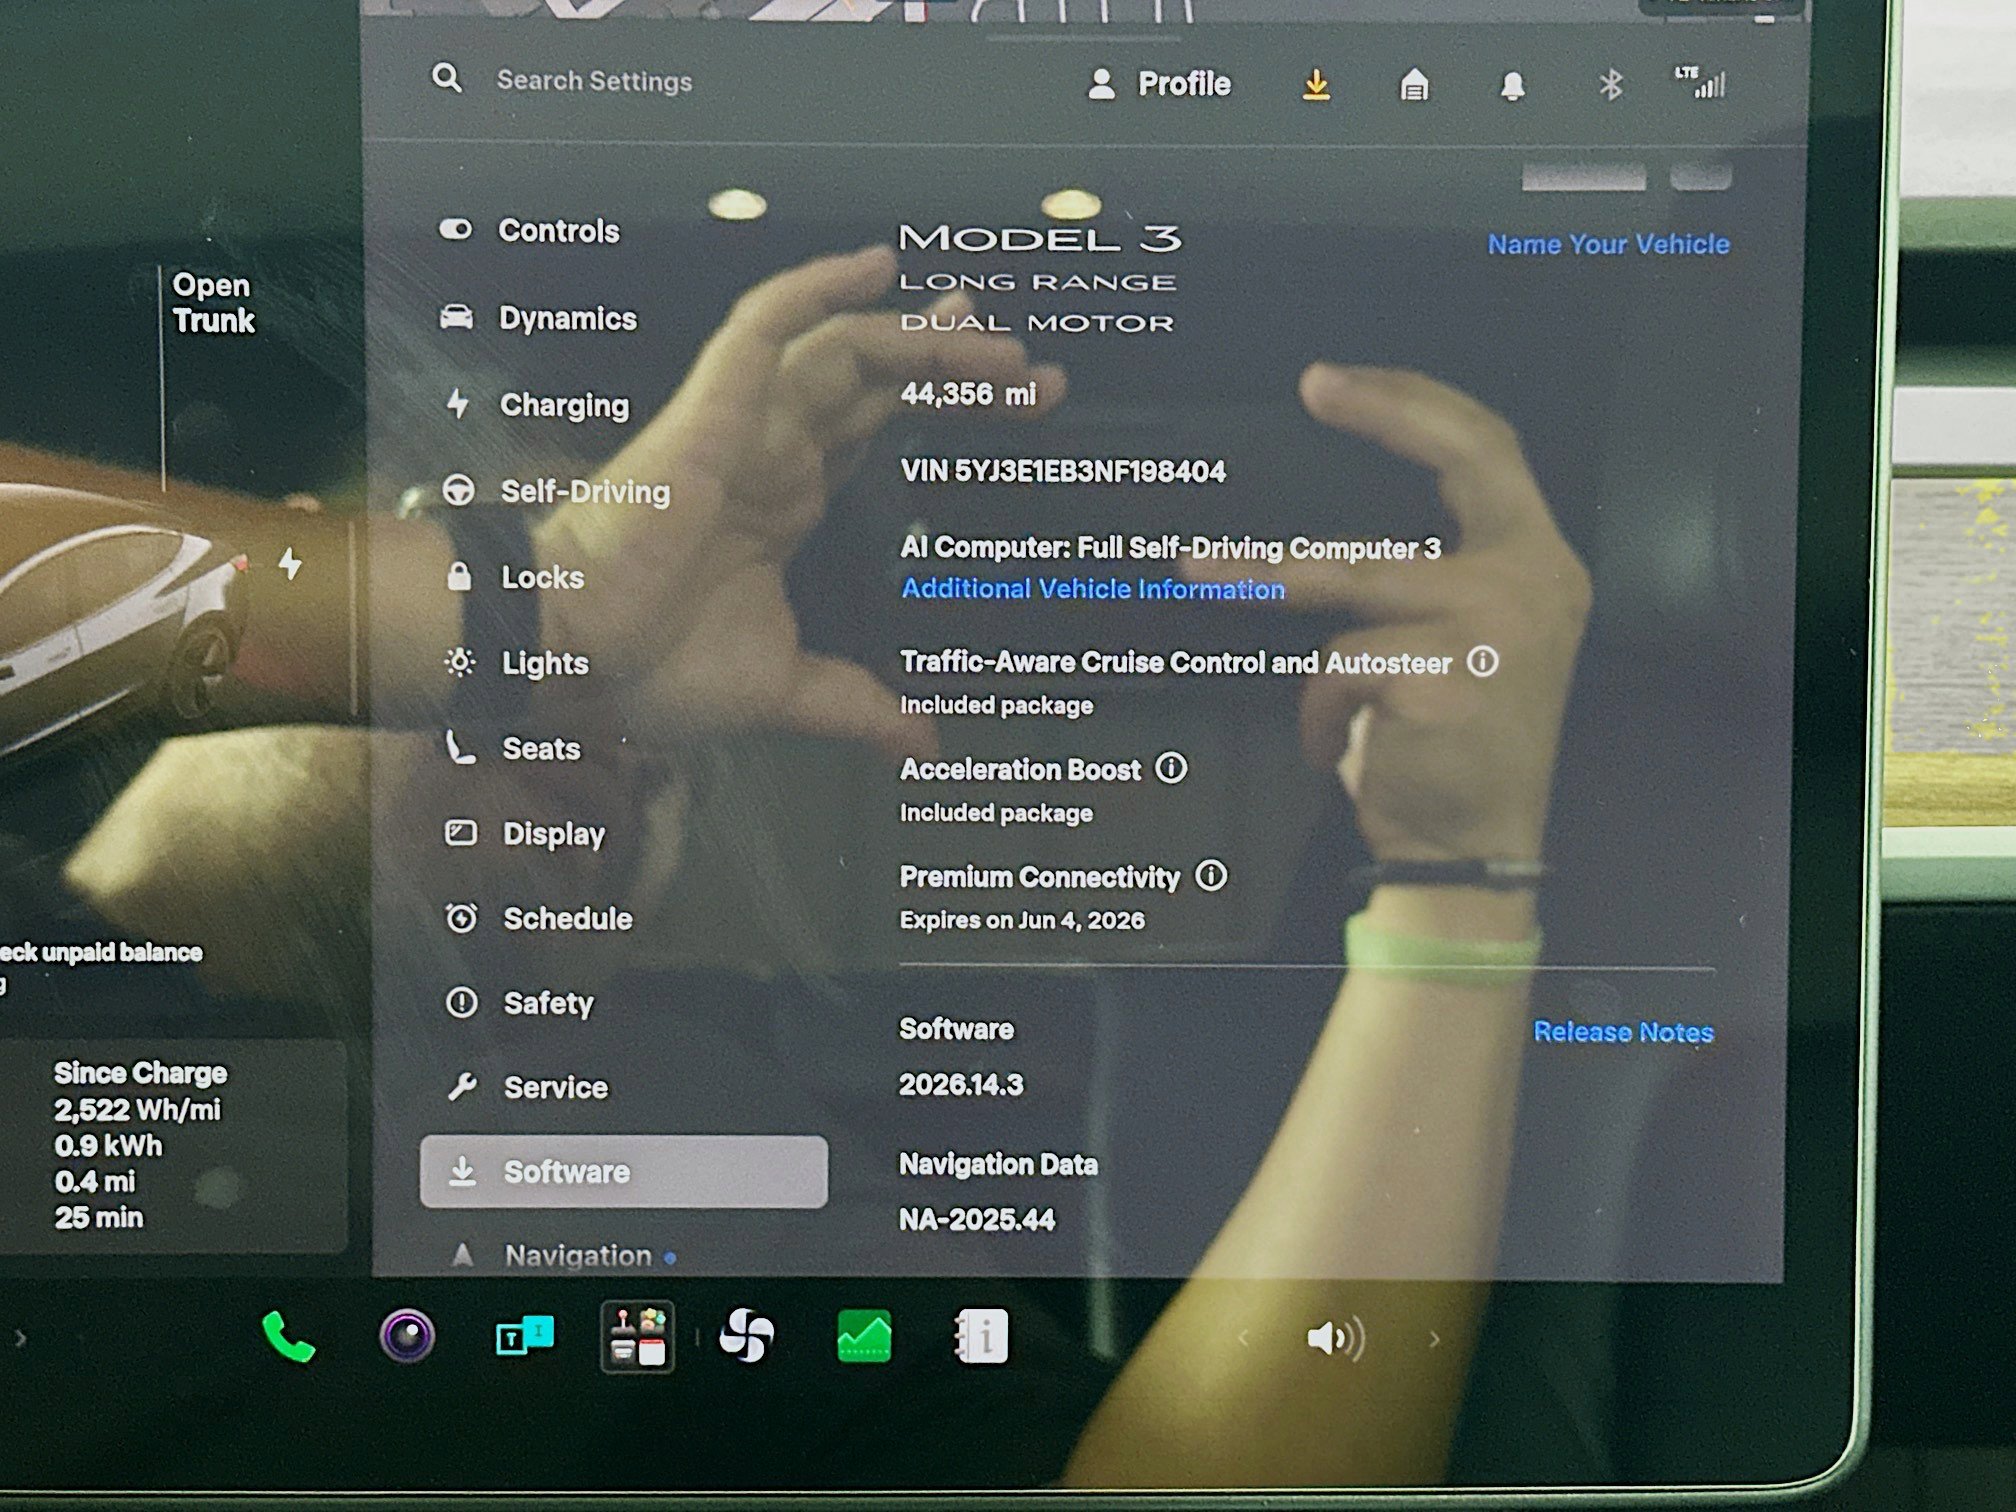Tap Expires on Jun 4, 2026 text
This screenshot has height=1512, width=2016.
click(x=1022, y=920)
